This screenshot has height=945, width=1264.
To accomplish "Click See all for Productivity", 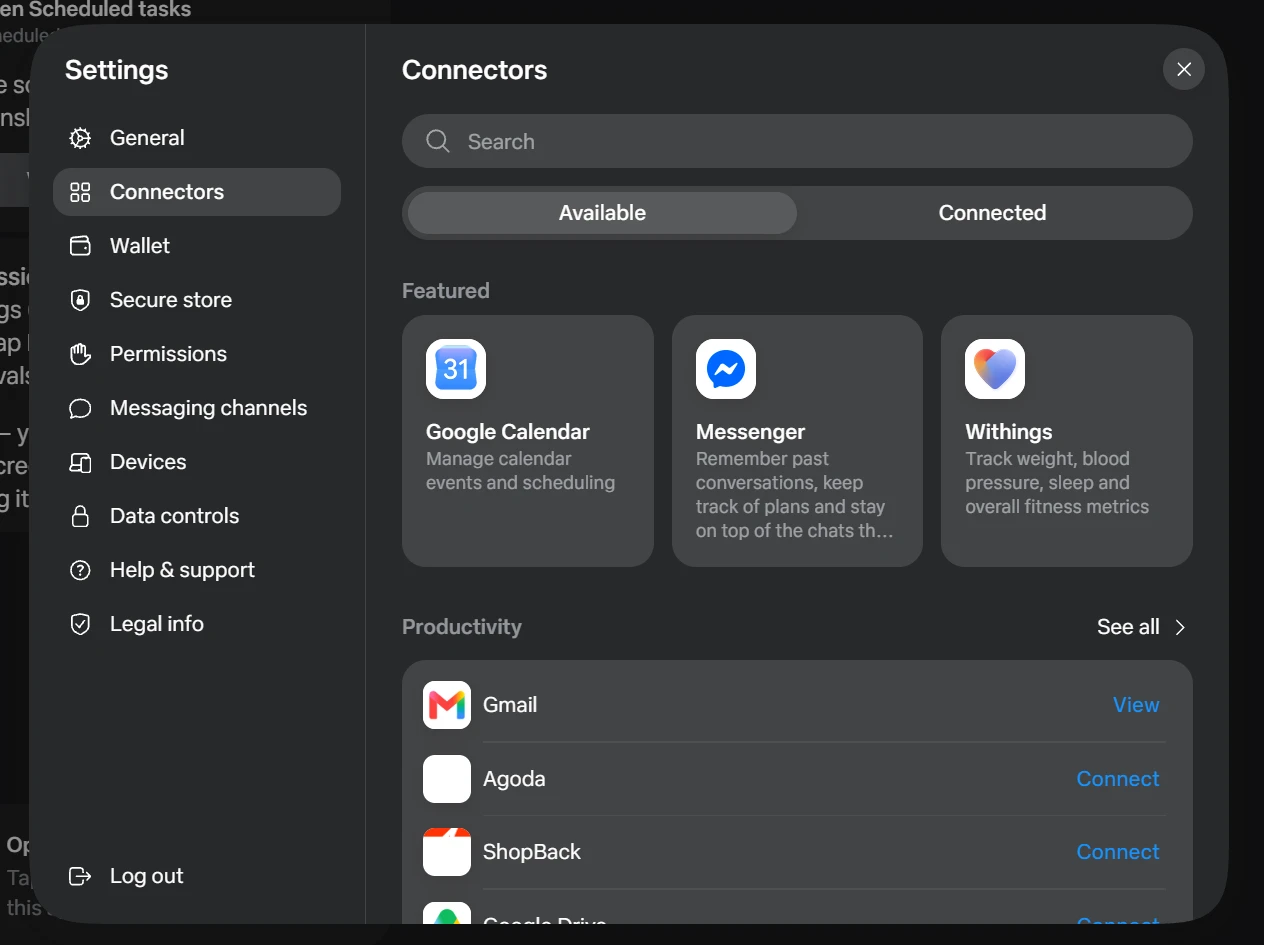I will (1128, 627).
